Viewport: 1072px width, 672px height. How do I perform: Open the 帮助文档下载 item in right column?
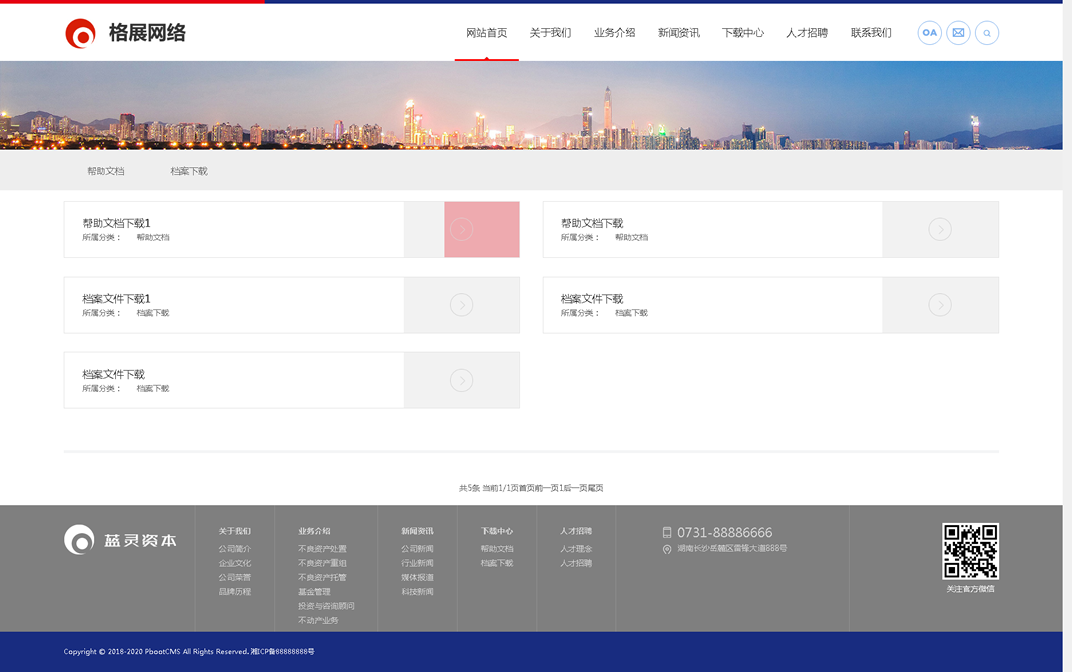(x=592, y=223)
